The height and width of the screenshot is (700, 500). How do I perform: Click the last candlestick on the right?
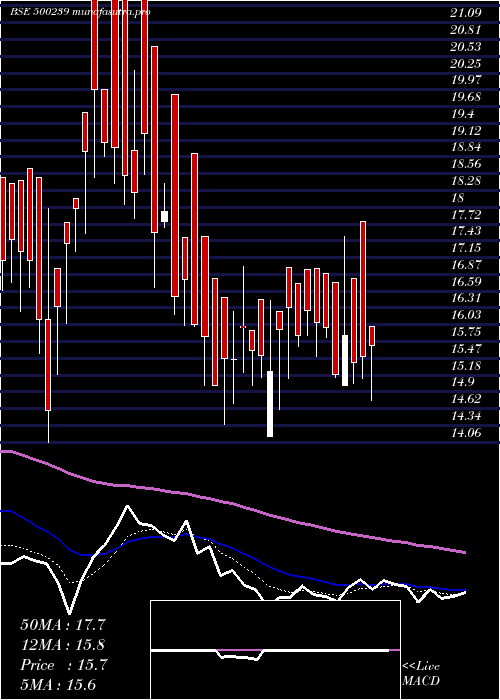pyautogui.click(x=371, y=336)
